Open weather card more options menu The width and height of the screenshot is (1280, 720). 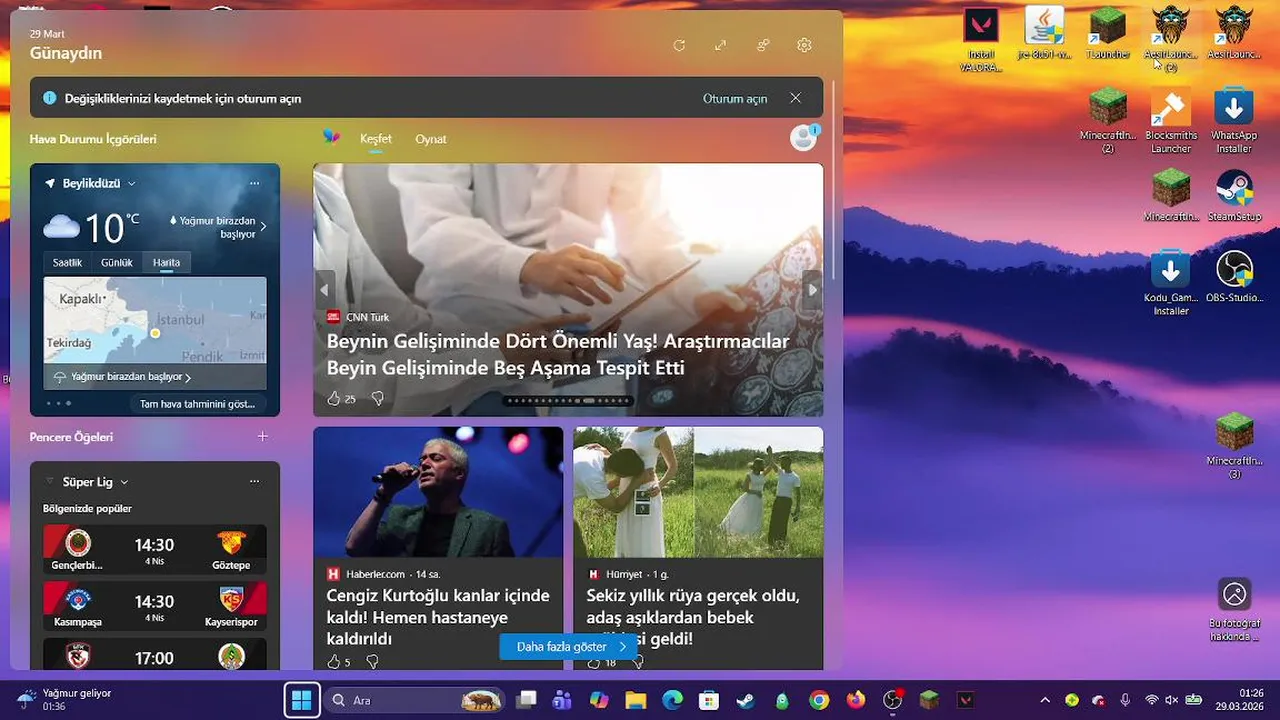(x=254, y=183)
